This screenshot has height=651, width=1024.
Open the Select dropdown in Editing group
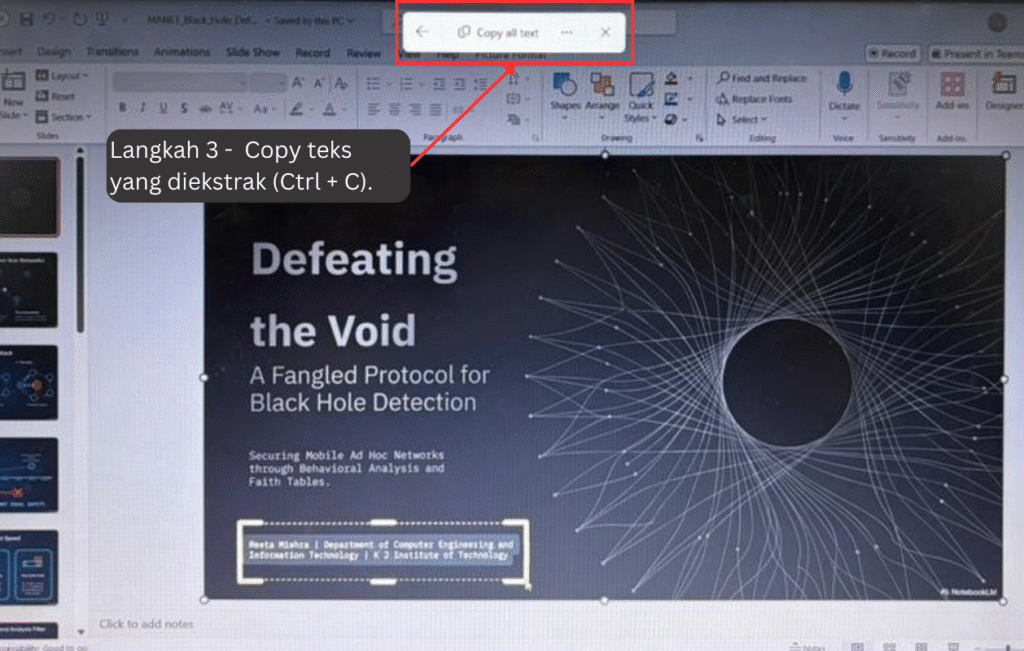(740, 120)
